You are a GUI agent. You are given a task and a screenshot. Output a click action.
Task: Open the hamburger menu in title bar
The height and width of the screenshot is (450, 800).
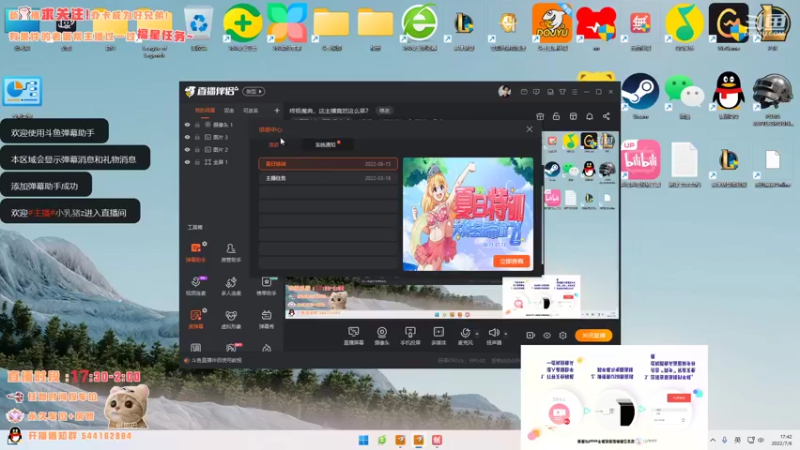tap(574, 92)
